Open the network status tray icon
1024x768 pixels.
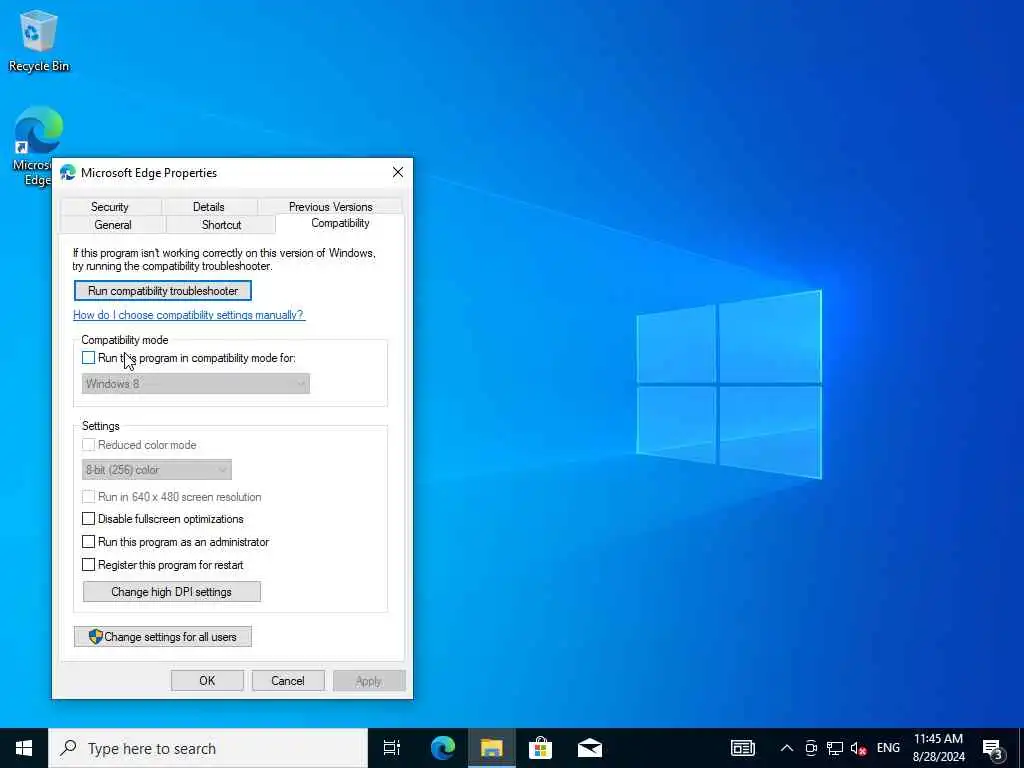[x=835, y=748]
